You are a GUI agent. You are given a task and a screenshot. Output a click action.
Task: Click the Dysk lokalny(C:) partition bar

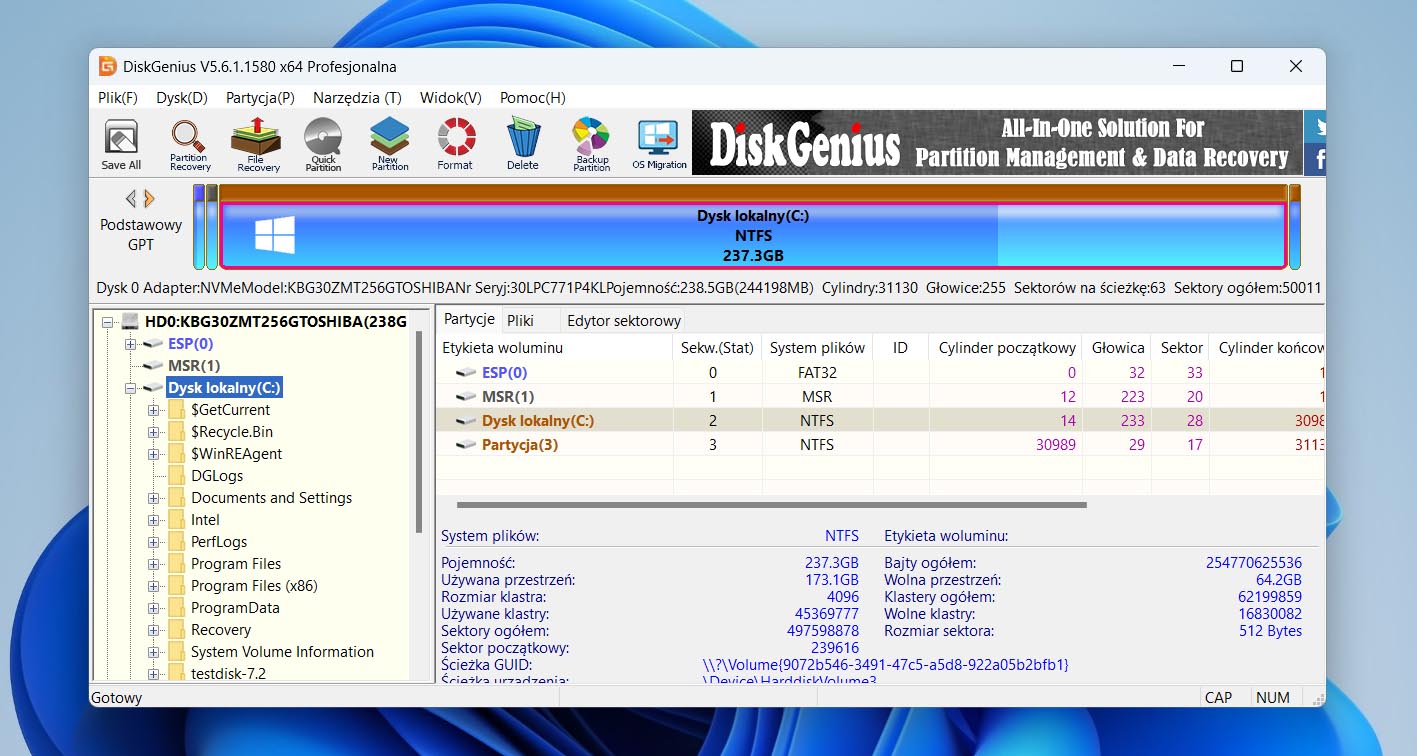click(x=753, y=235)
